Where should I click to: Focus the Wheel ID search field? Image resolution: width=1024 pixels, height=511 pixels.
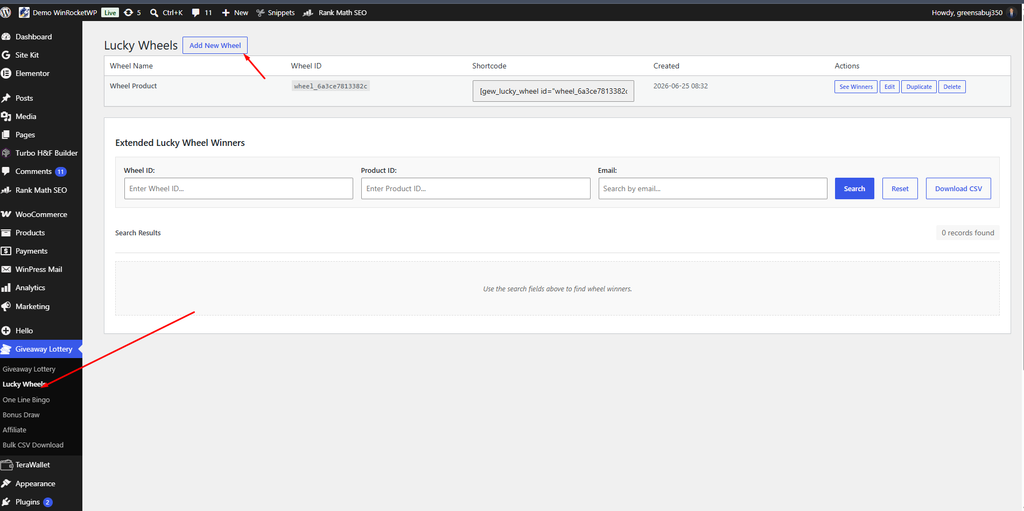point(238,188)
